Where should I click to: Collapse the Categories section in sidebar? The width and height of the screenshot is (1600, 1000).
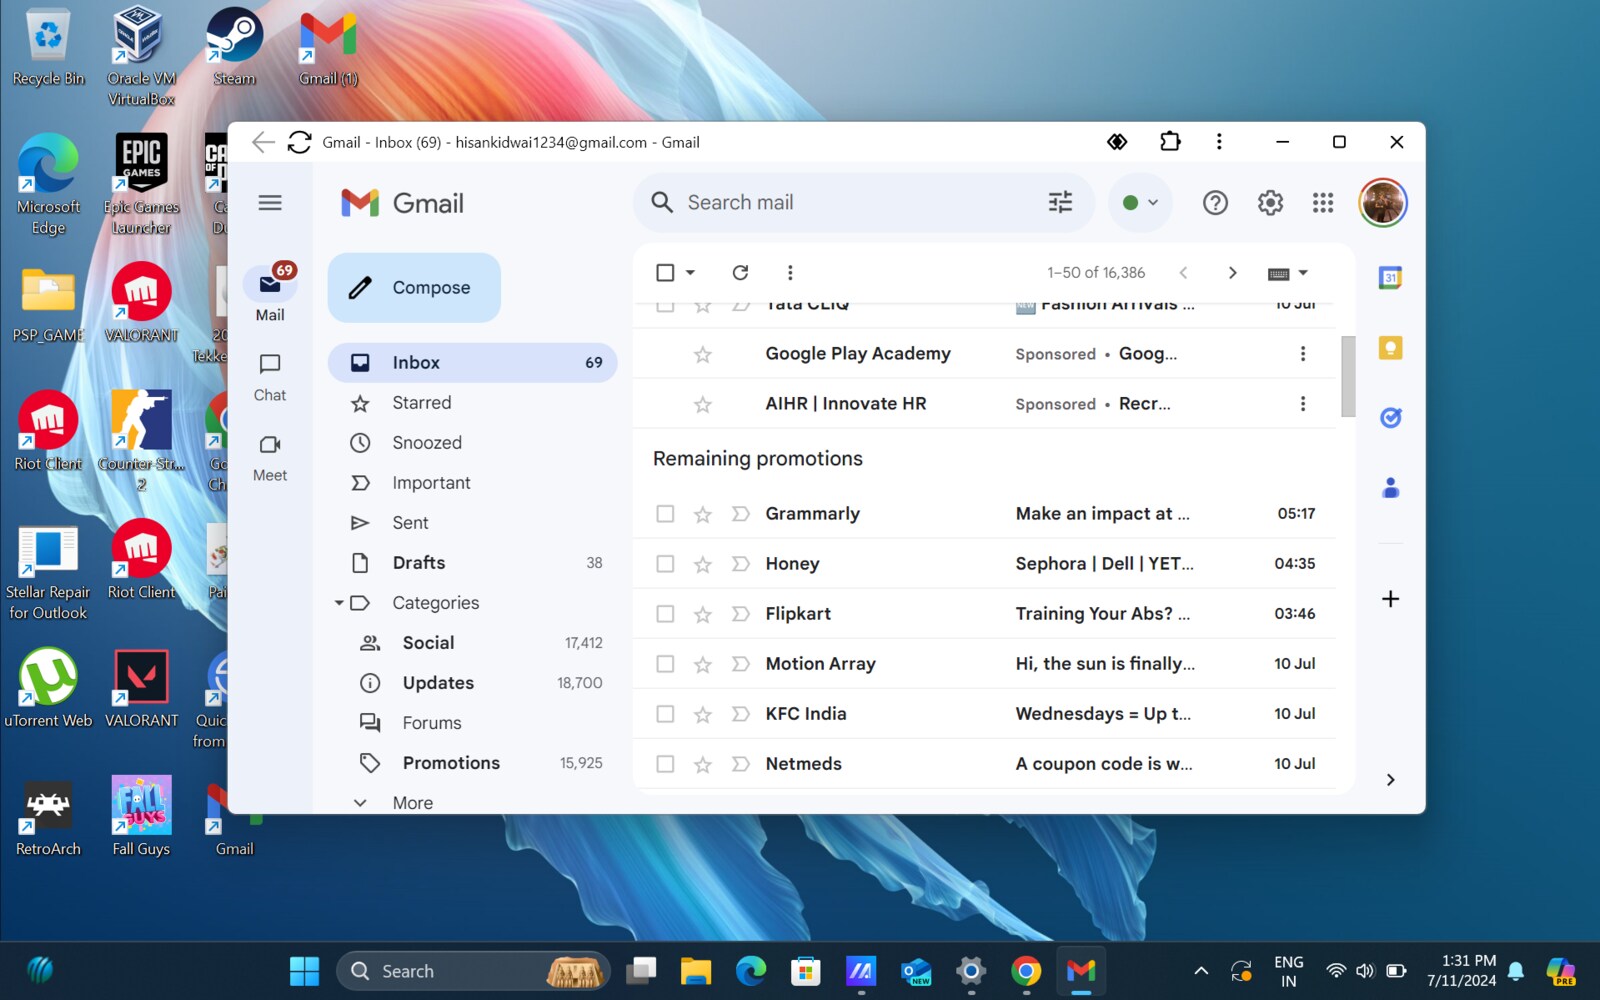[x=339, y=602]
